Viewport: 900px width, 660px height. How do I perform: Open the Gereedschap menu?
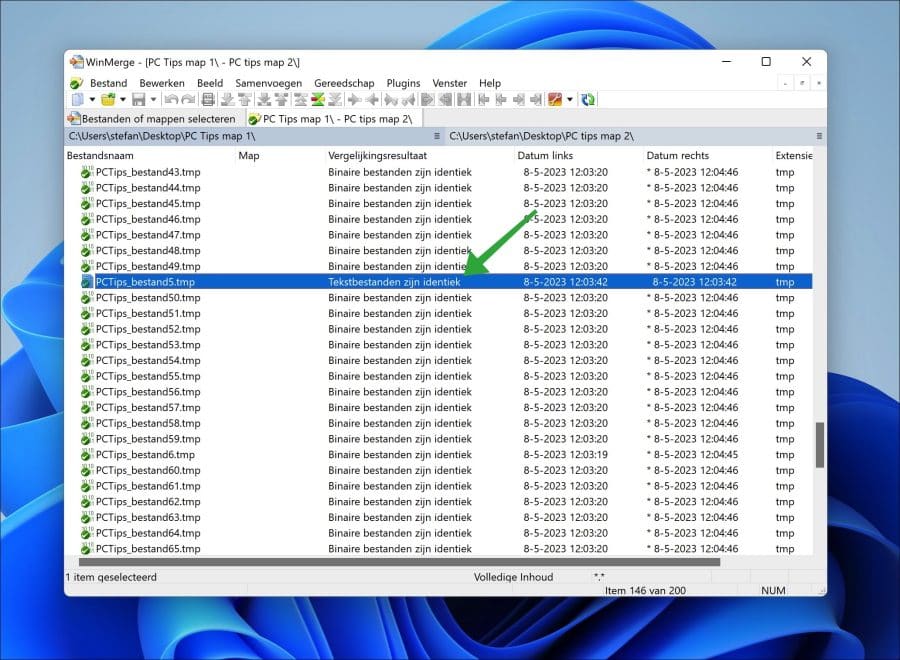344,83
